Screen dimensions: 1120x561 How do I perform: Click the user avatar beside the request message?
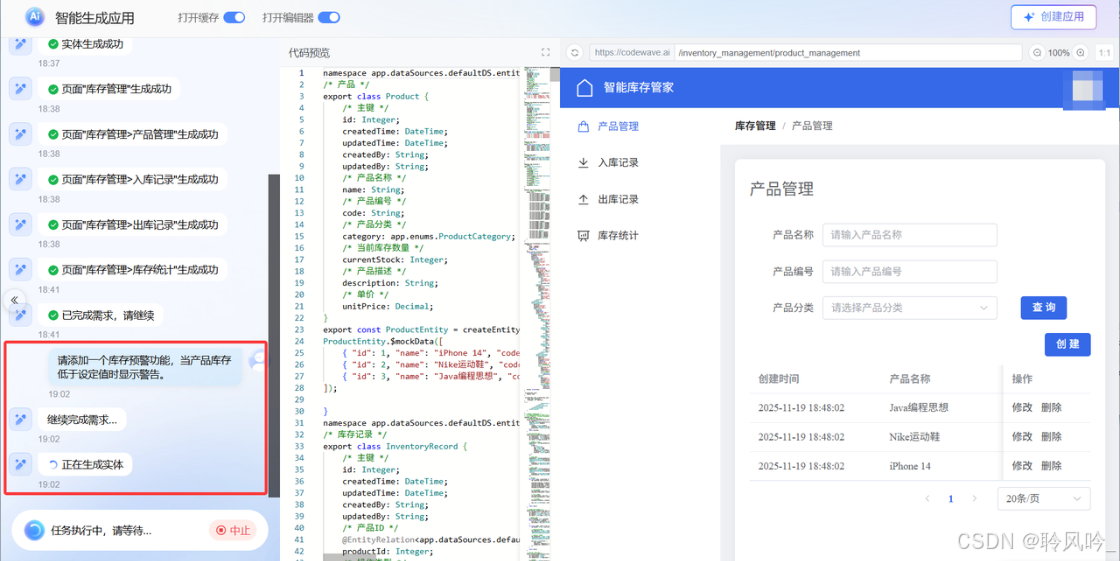(256, 361)
